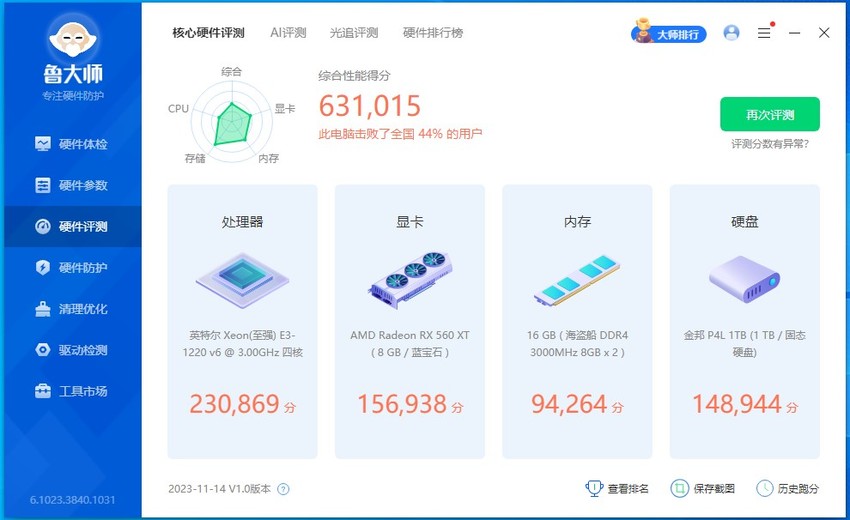Click the 评测分数有异常? link

coord(770,144)
